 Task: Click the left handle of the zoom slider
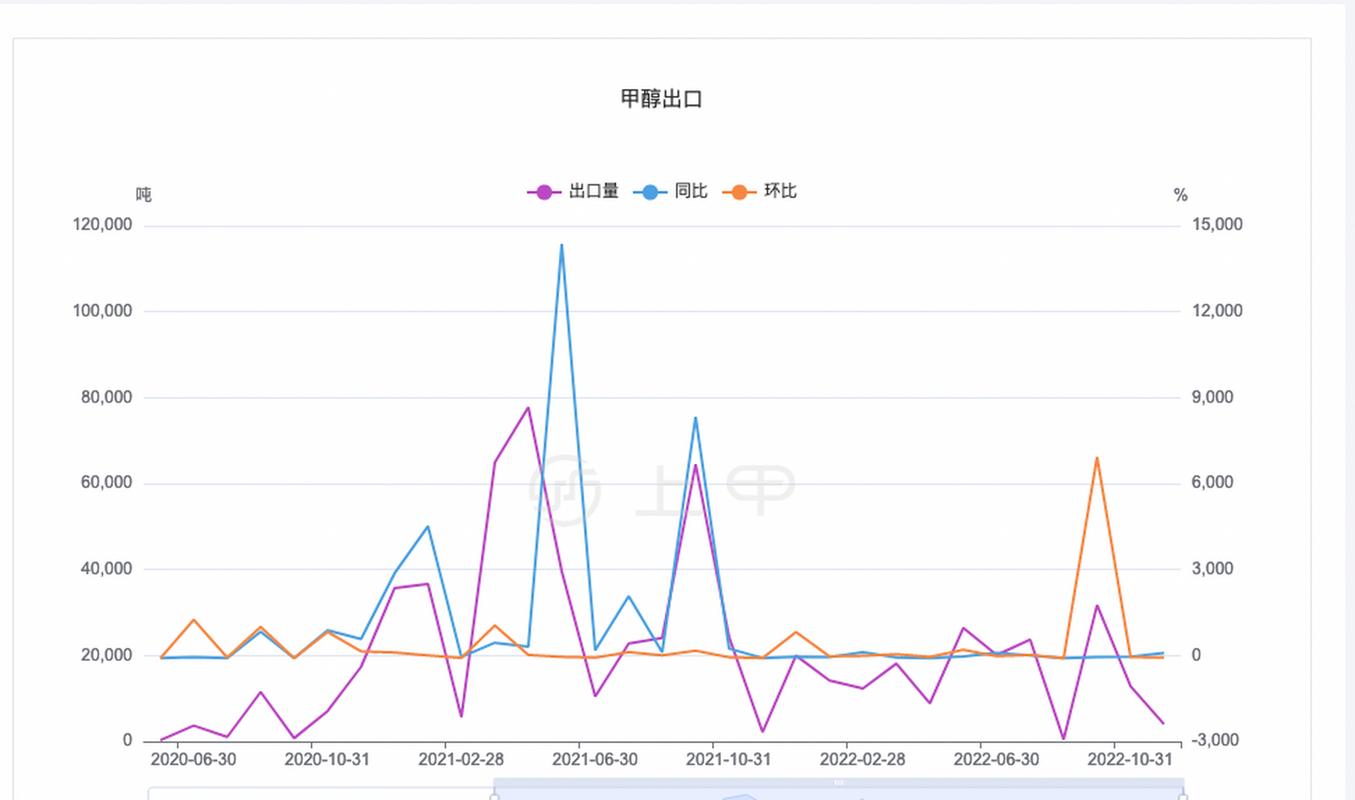(x=494, y=795)
